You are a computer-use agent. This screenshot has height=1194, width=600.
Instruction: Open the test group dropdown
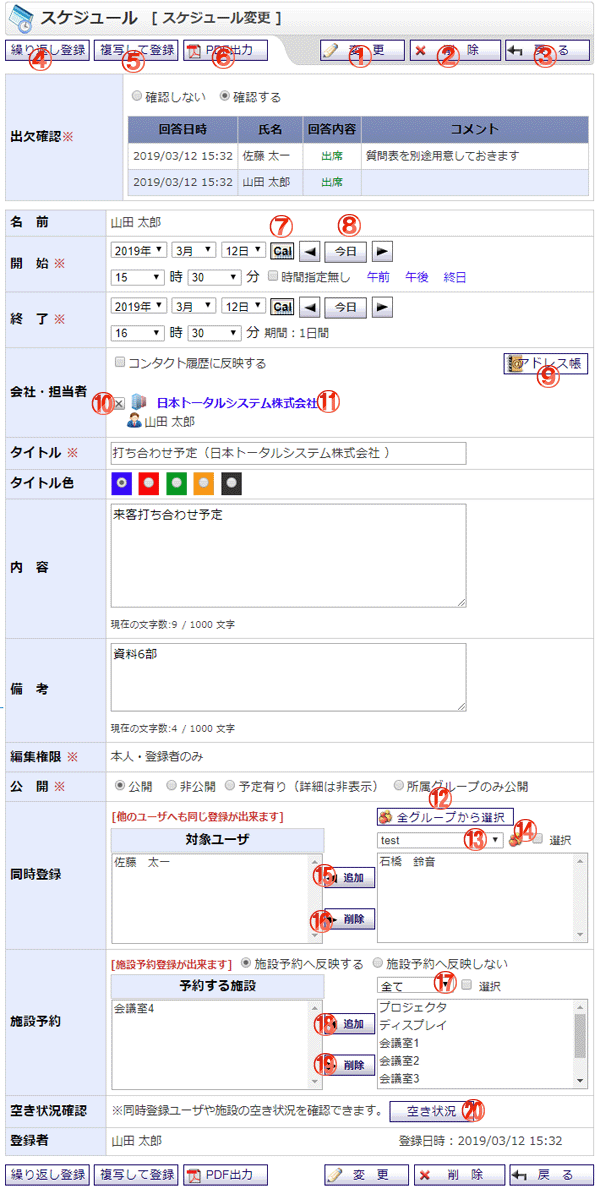(x=440, y=840)
